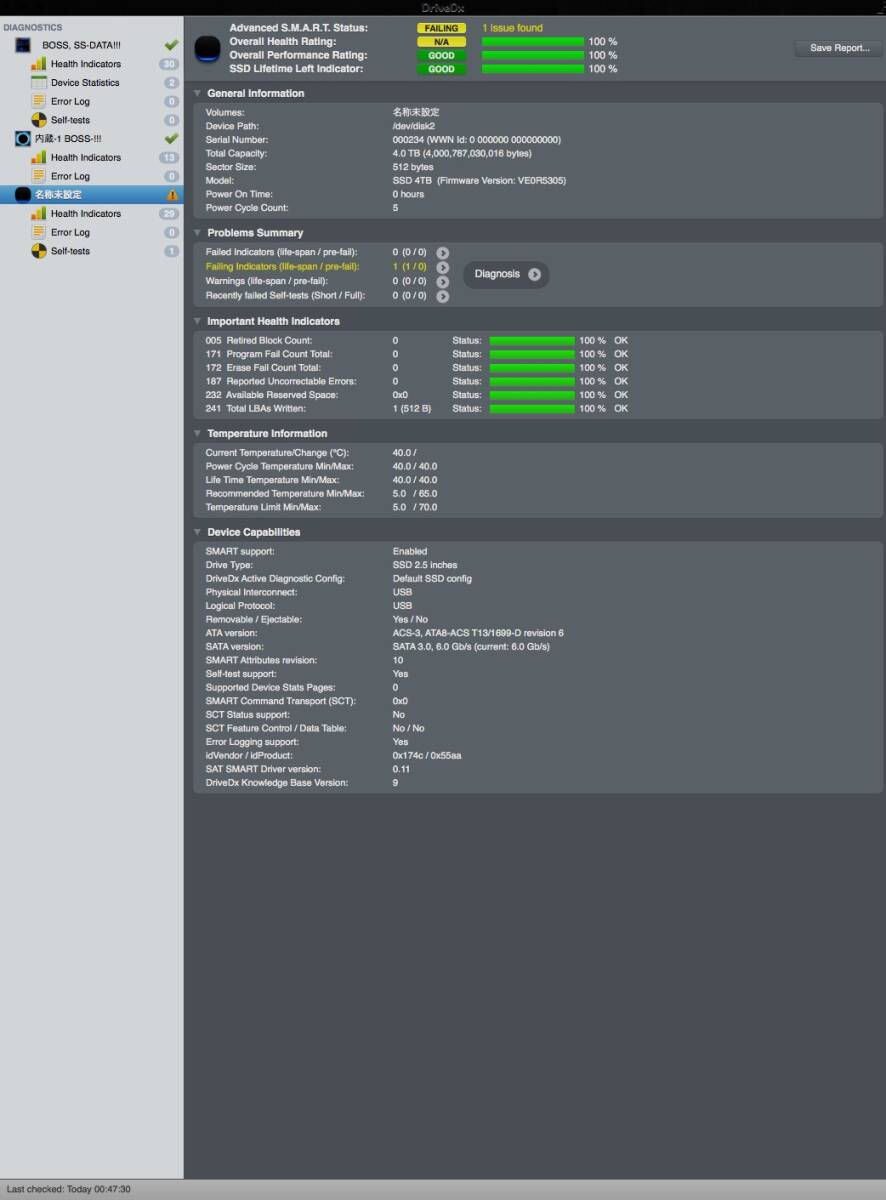Click the device path '/dev/disk2'
Image resolution: width=886 pixels, height=1200 pixels.
coord(413,126)
